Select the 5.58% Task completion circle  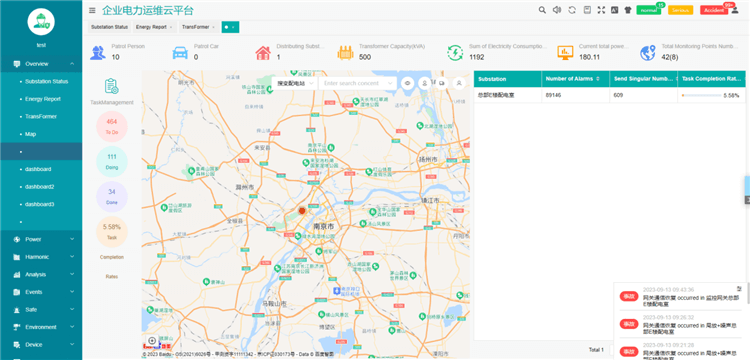point(111,232)
